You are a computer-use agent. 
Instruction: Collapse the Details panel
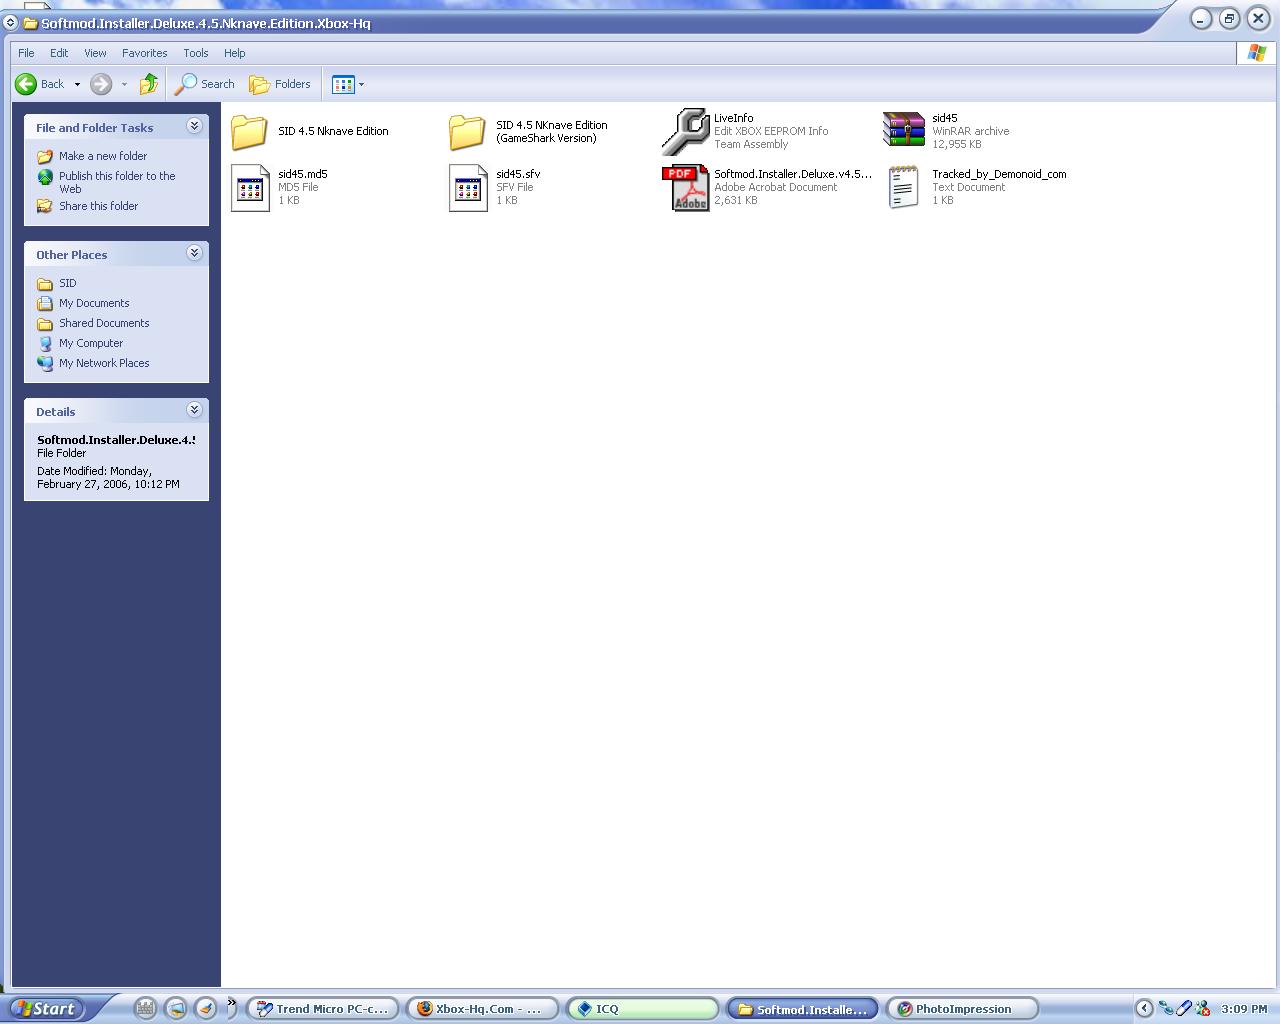[194, 410]
